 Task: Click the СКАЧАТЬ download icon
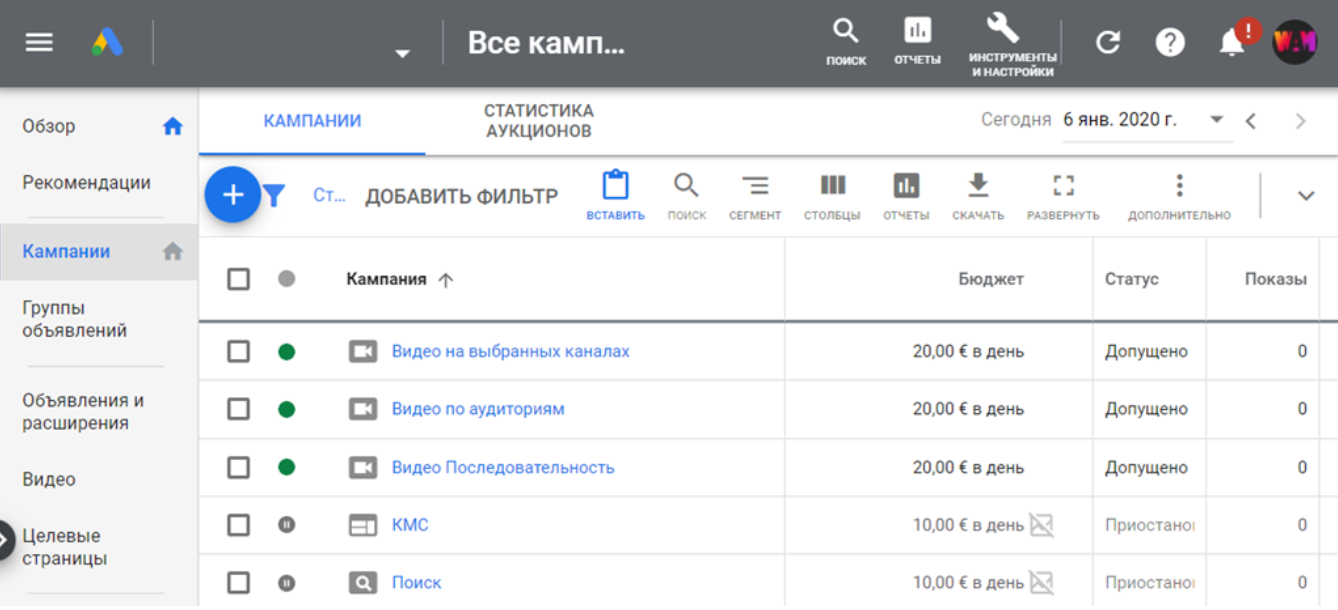[x=978, y=196]
